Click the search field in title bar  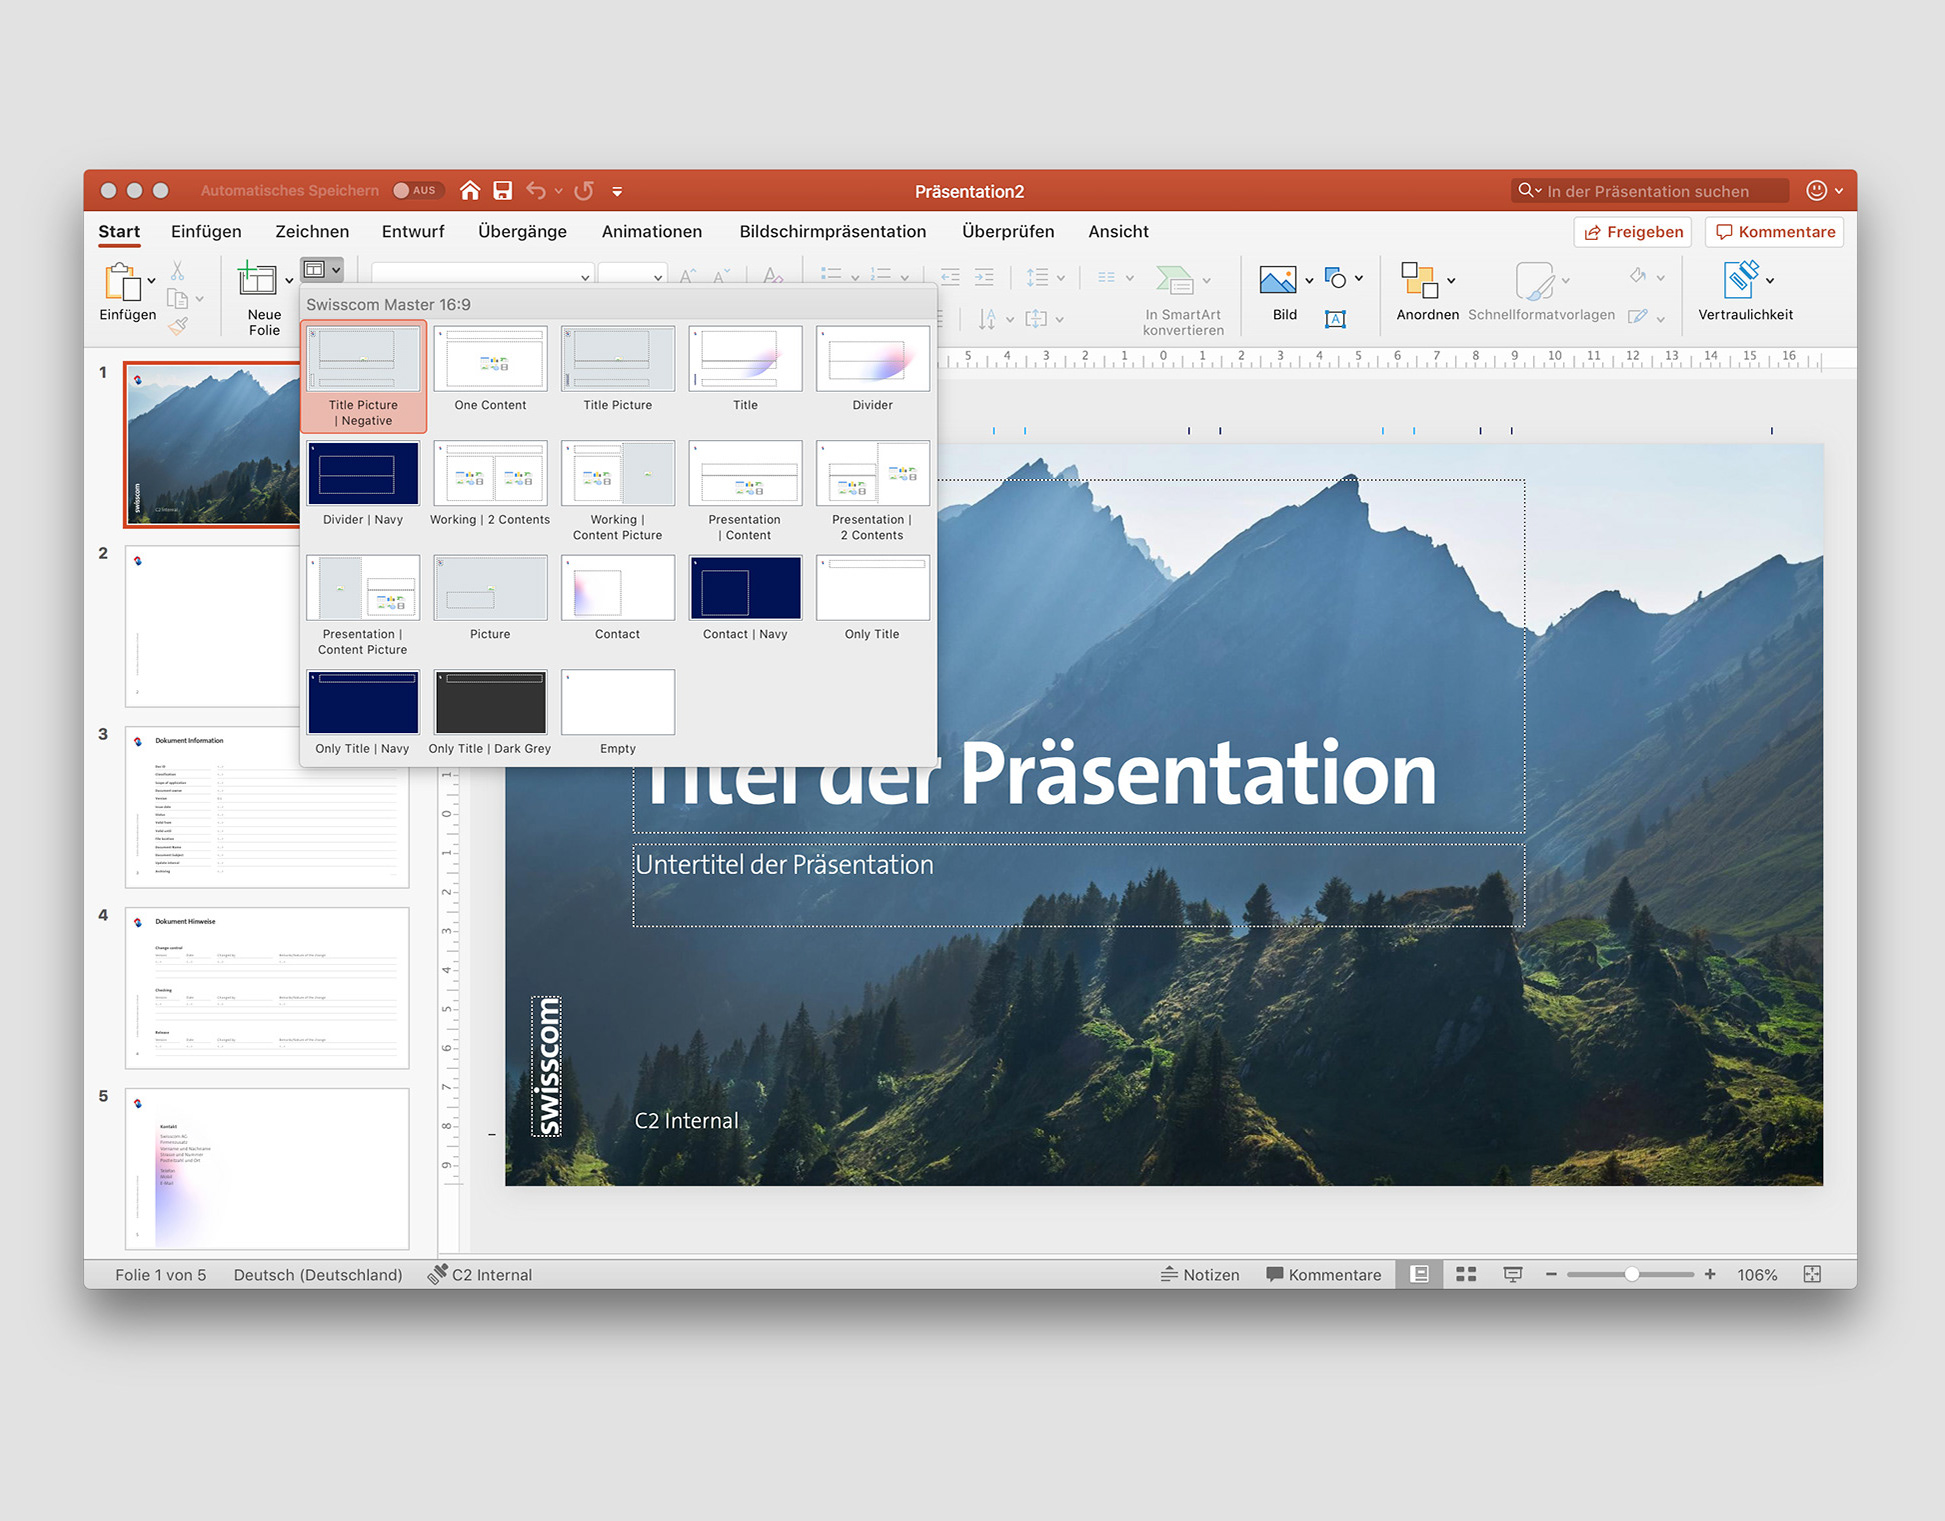point(1650,190)
